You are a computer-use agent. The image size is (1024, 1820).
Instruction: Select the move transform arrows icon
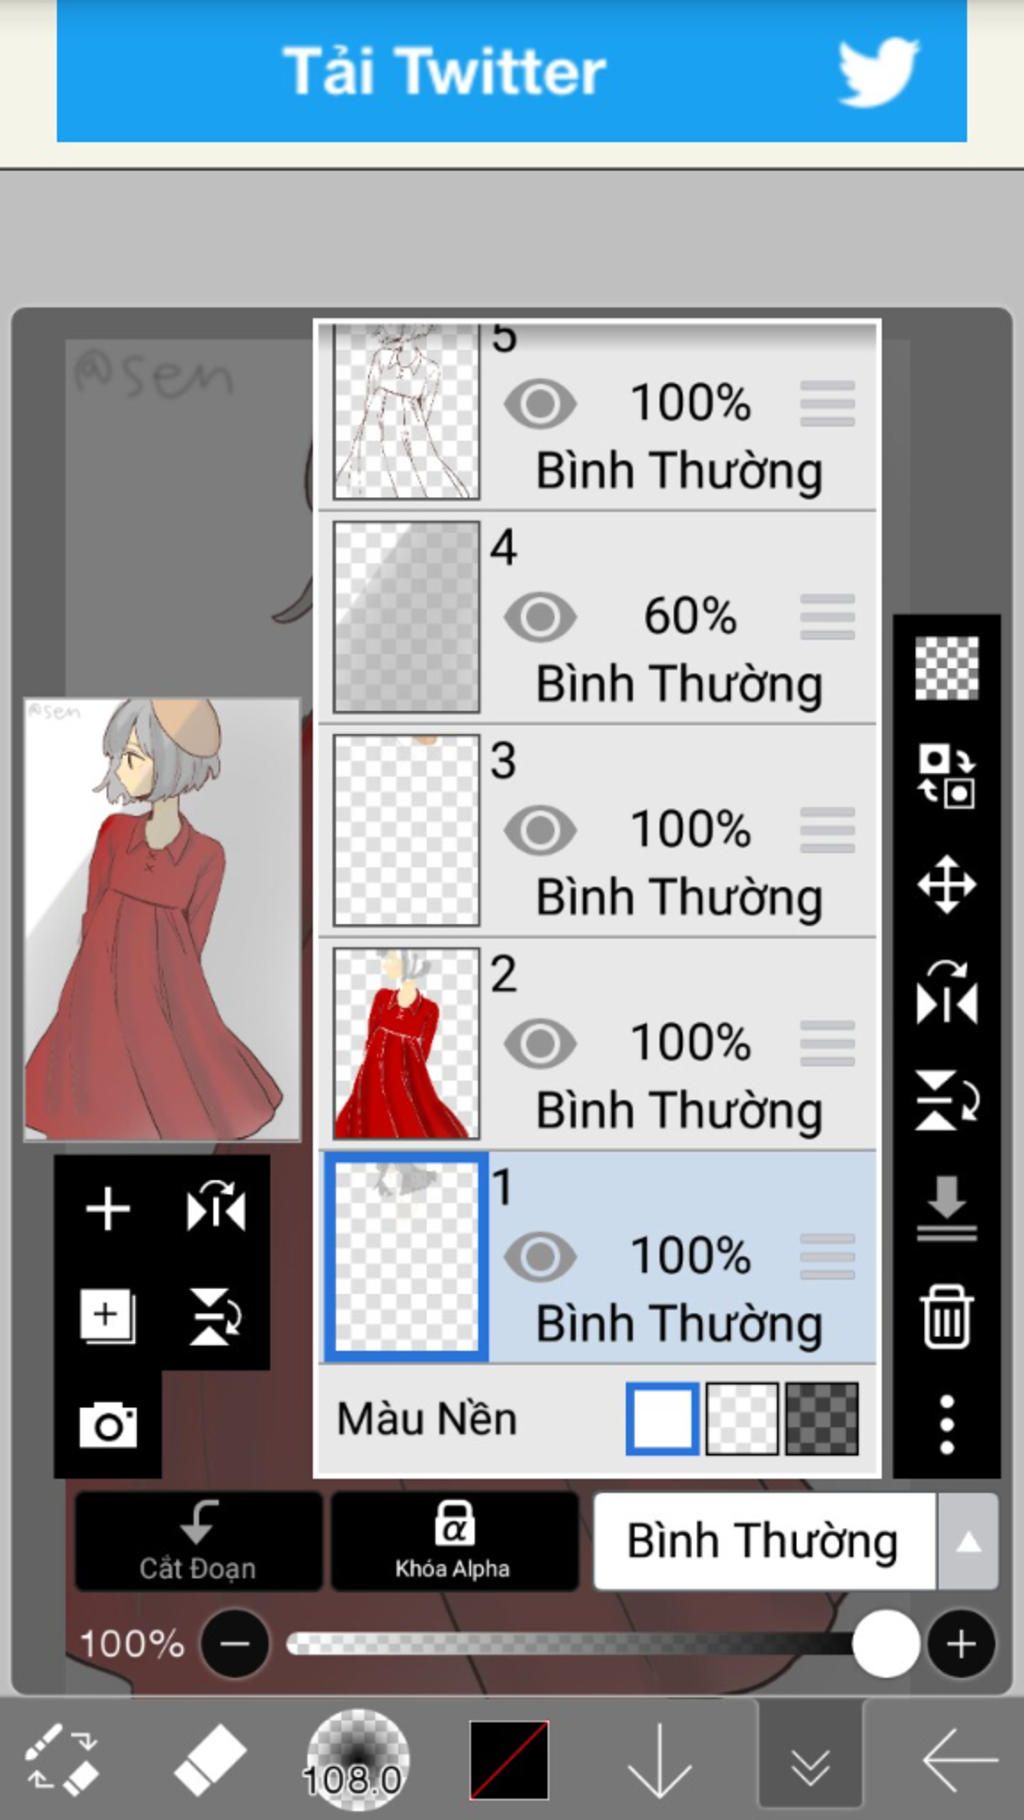tap(946, 884)
